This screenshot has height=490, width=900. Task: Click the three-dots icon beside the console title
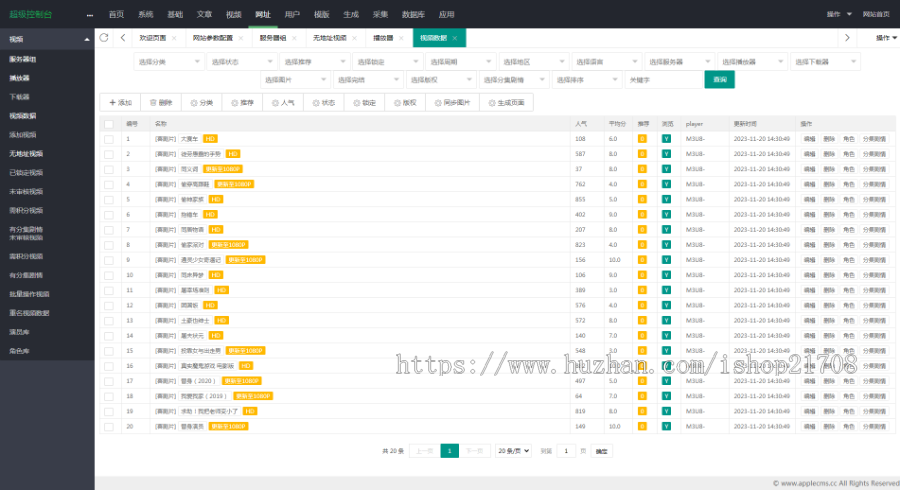coord(90,15)
